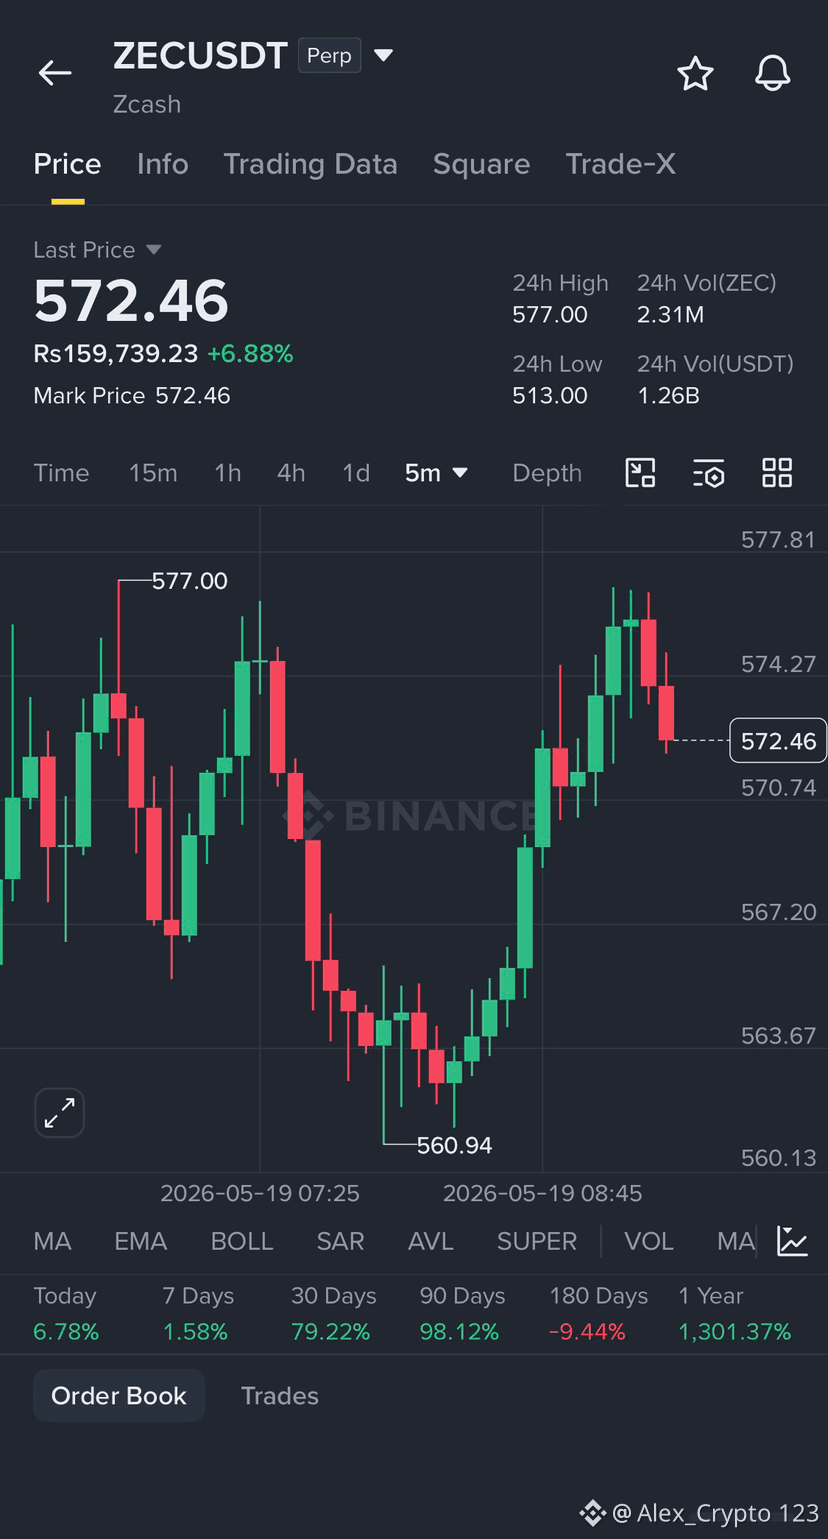Image resolution: width=828 pixels, height=1539 pixels.
Task: Tap the 30 Days 79.22% performance
Action: click(x=334, y=1314)
